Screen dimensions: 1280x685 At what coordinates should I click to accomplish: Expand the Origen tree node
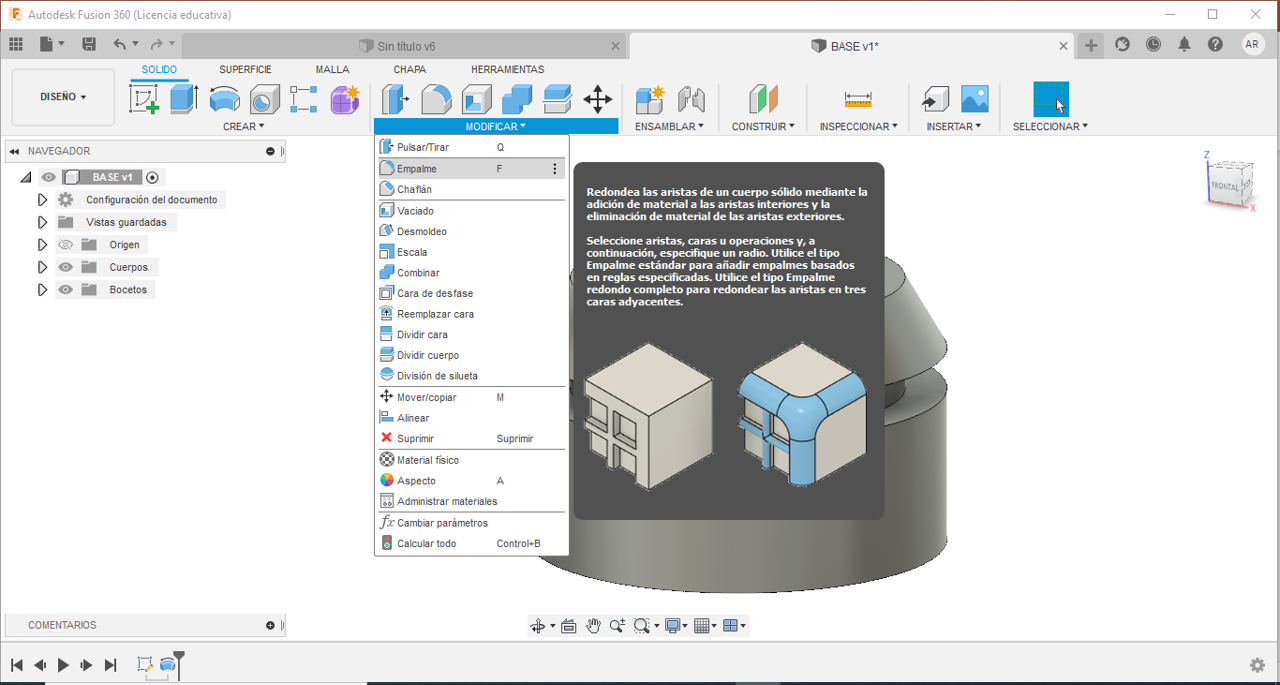[x=42, y=245]
